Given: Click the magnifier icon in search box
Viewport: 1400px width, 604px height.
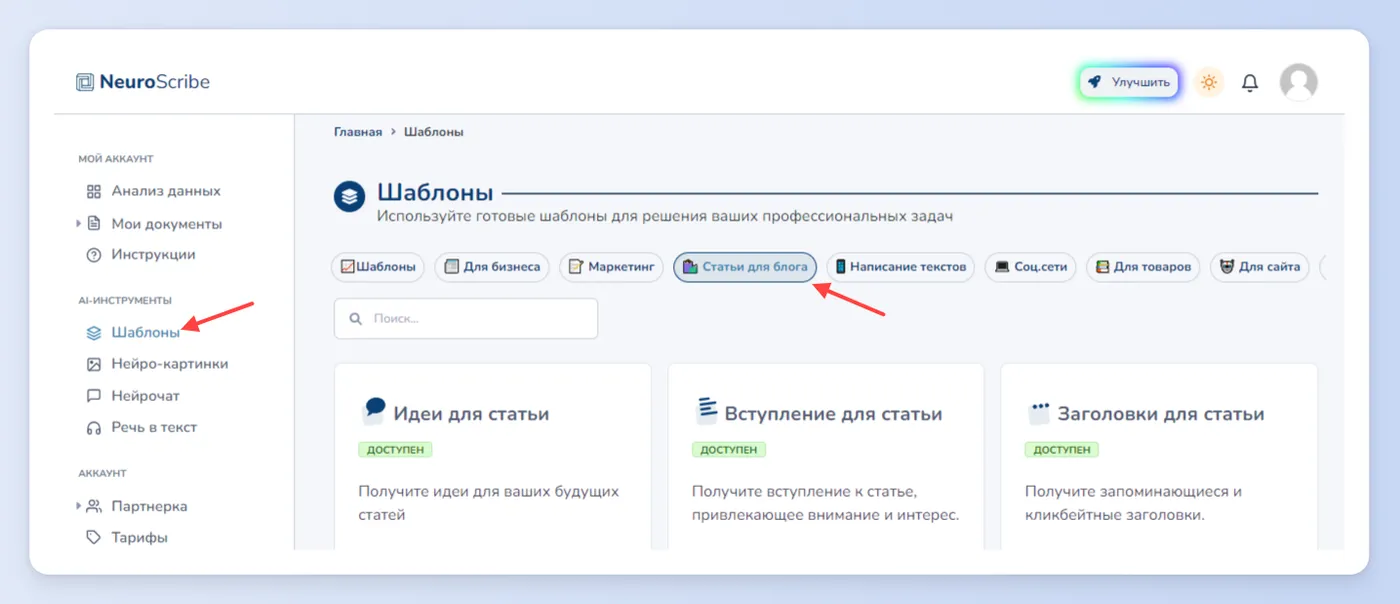Looking at the screenshot, I should pyautogui.click(x=355, y=319).
